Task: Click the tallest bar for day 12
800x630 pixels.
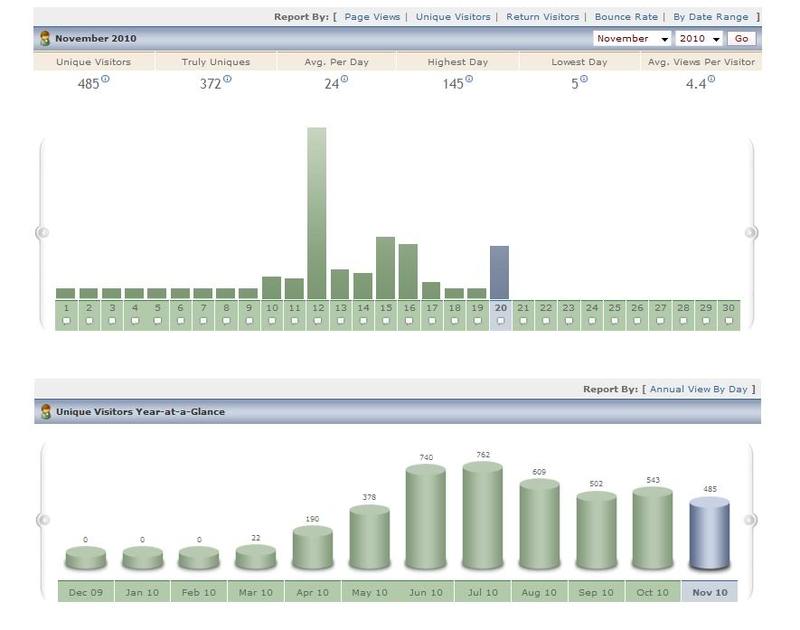Action: click(x=317, y=213)
